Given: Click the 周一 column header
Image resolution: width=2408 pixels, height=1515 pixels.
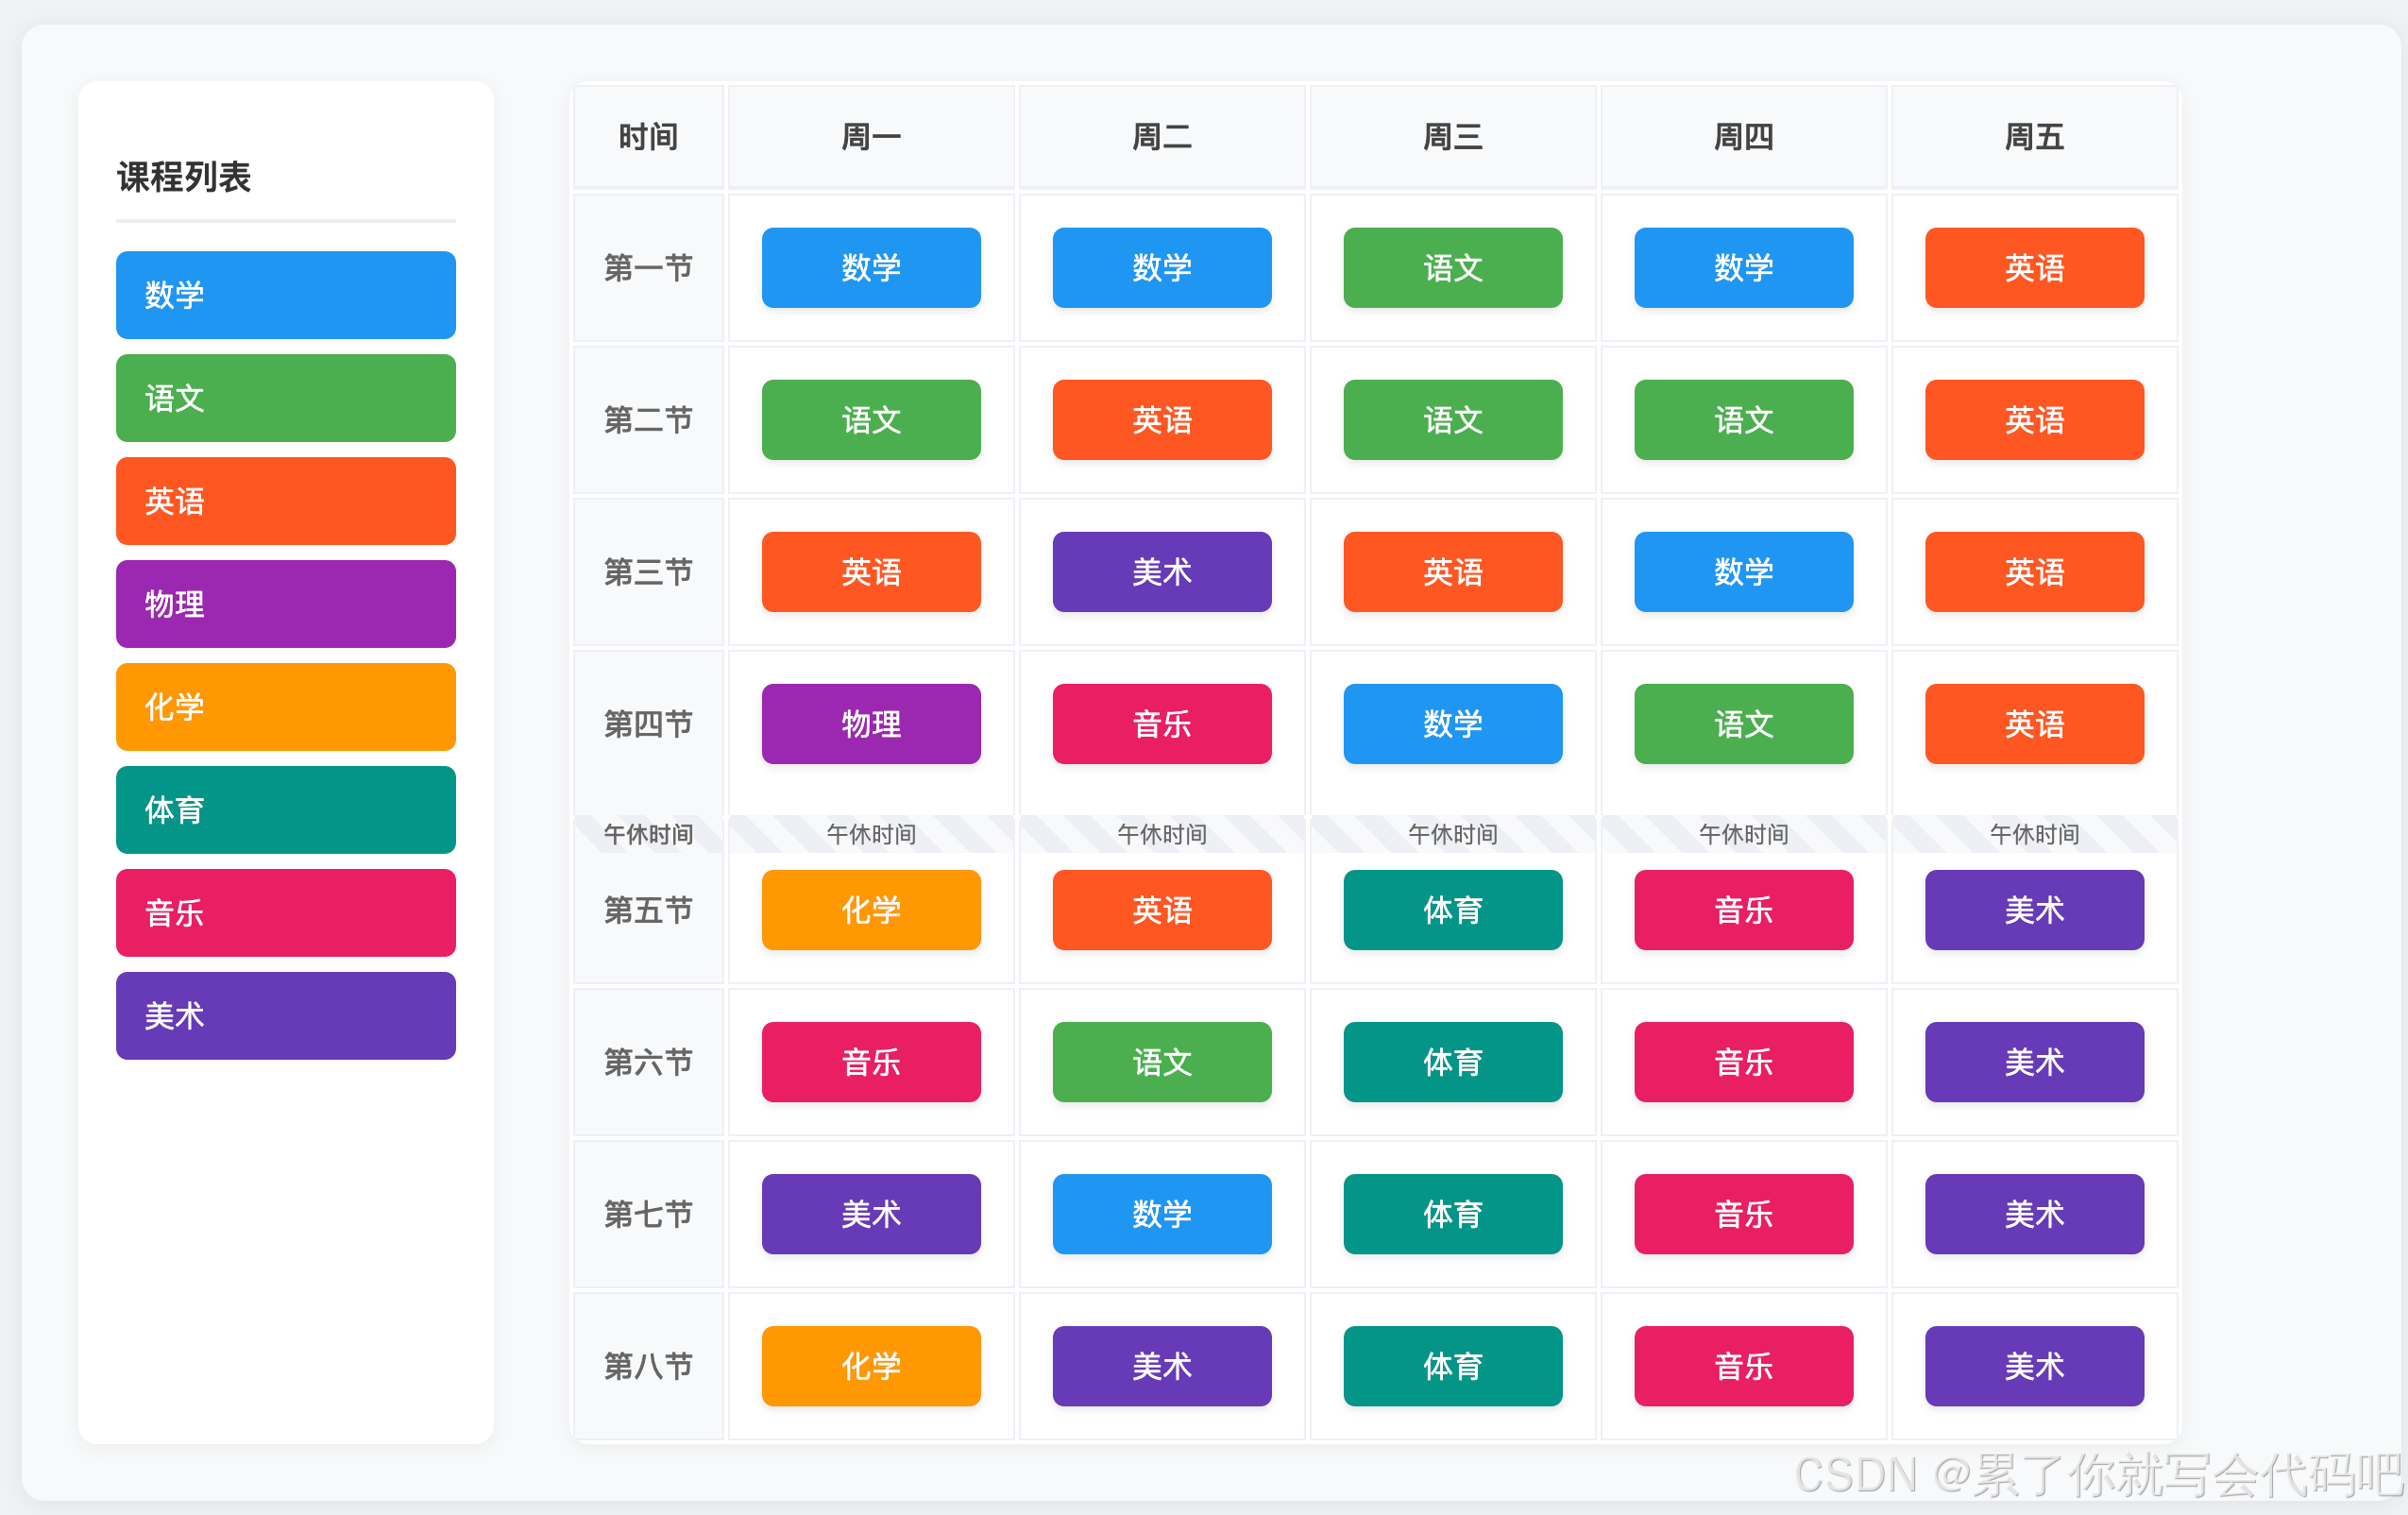Looking at the screenshot, I should click(871, 137).
